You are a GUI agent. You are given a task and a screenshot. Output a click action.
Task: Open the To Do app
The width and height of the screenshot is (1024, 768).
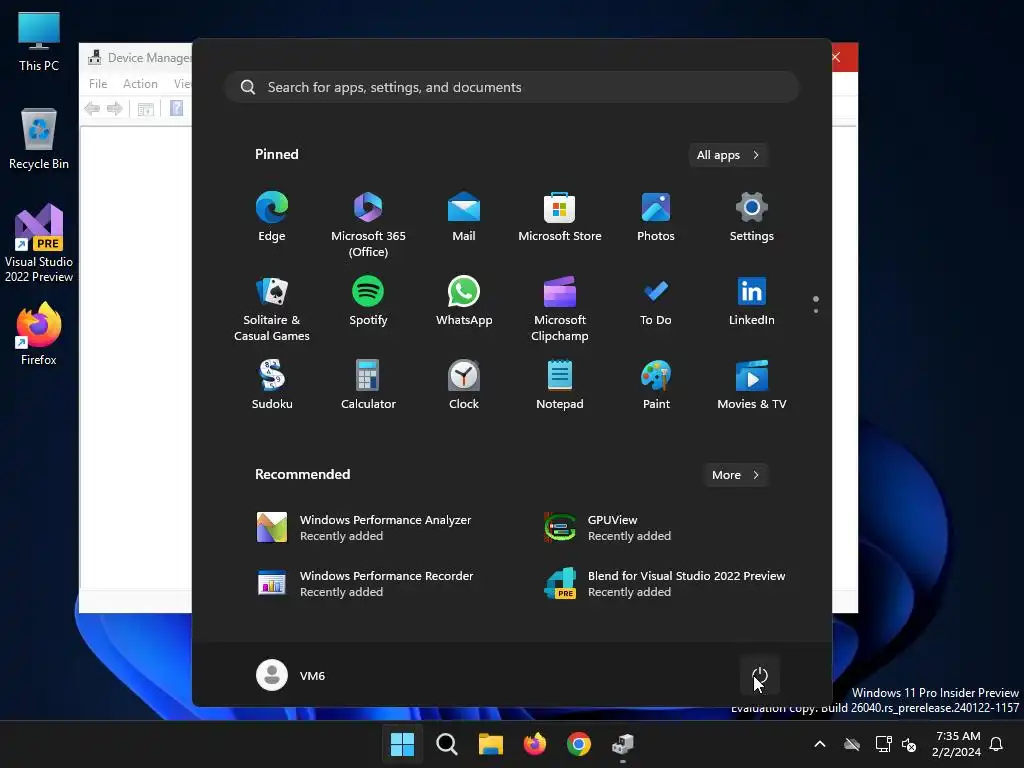click(656, 301)
